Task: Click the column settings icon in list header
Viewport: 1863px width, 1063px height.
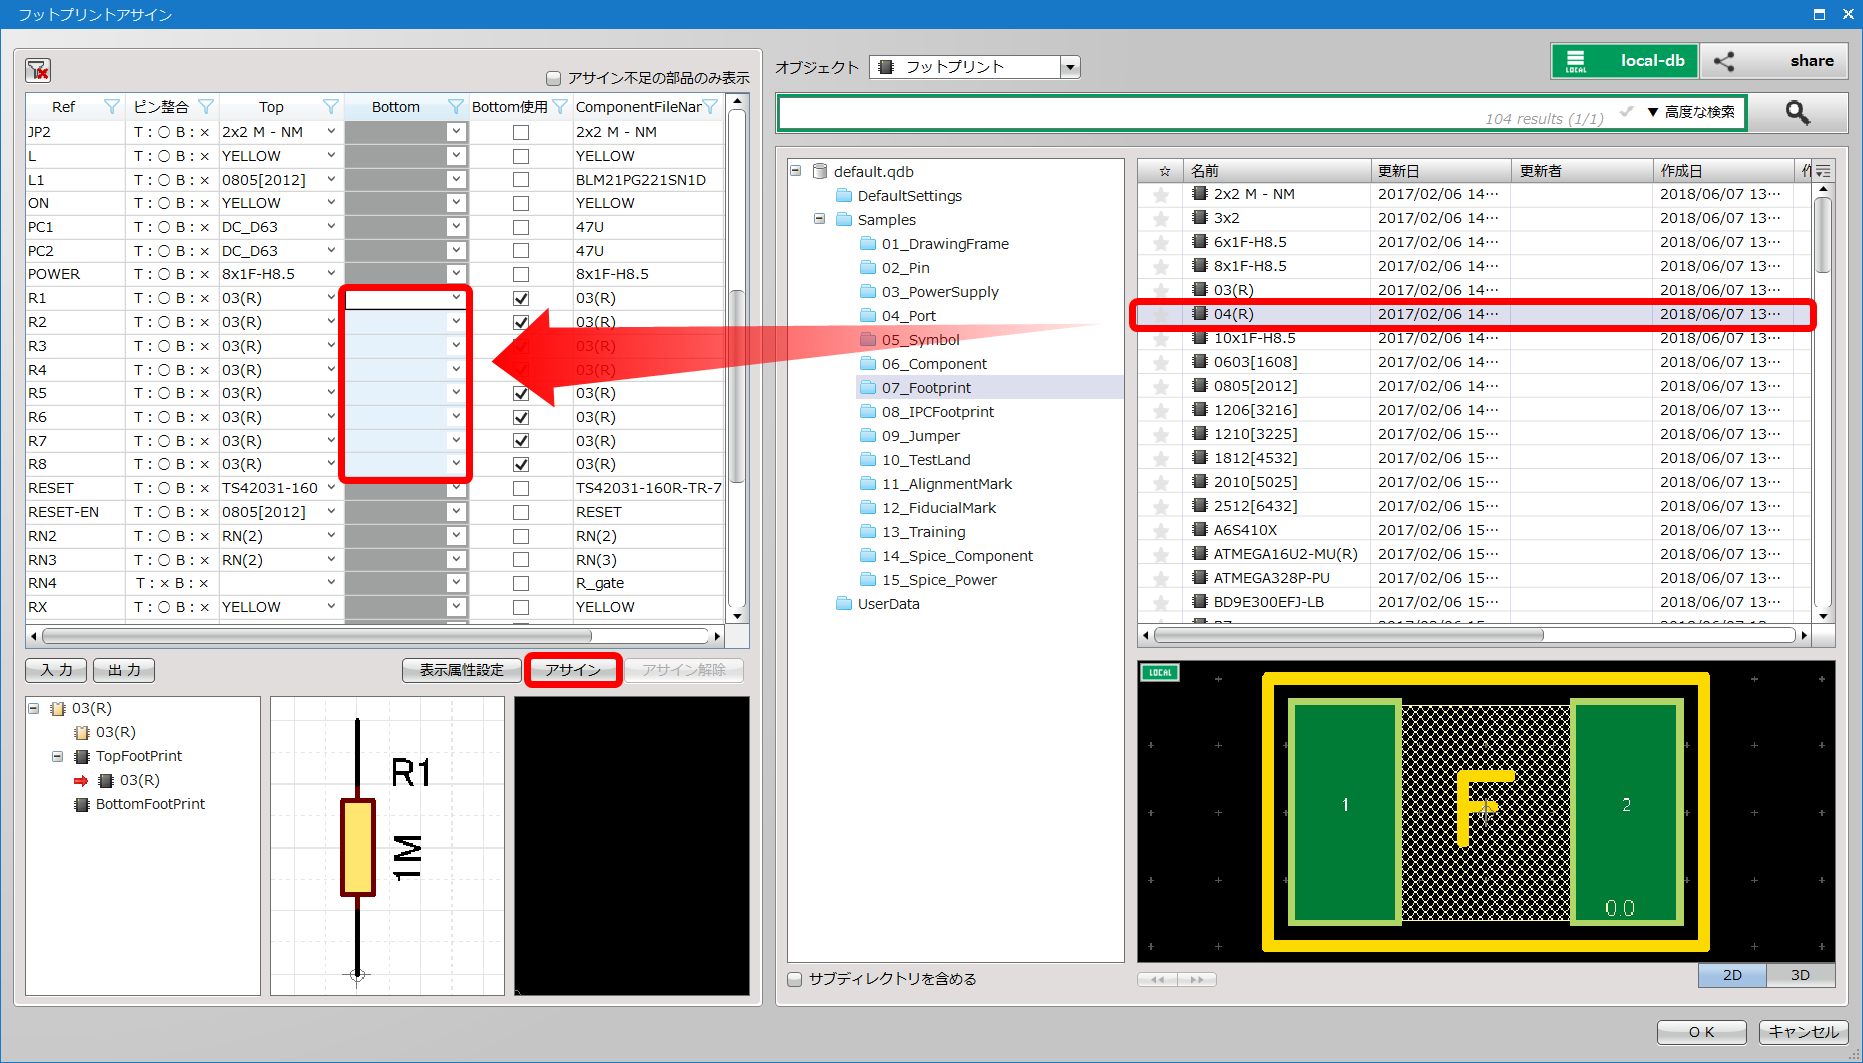Action: pyautogui.click(x=1823, y=171)
